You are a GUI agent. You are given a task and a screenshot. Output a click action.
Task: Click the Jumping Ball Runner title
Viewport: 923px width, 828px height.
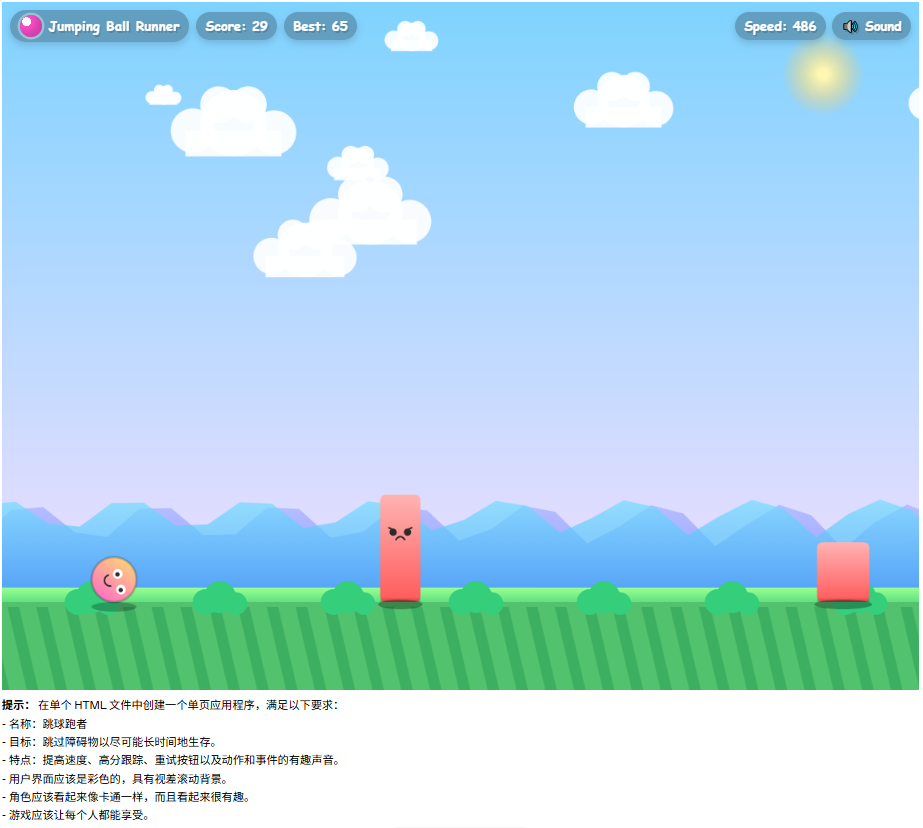(114, 26)
